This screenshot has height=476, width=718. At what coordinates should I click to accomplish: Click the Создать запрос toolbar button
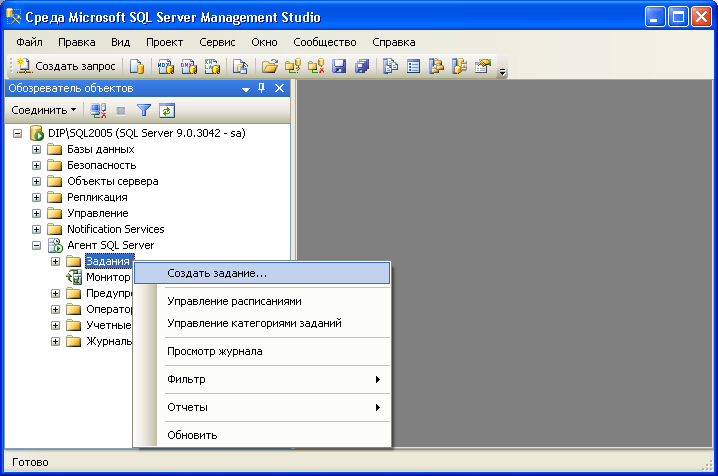pos(66,67)
